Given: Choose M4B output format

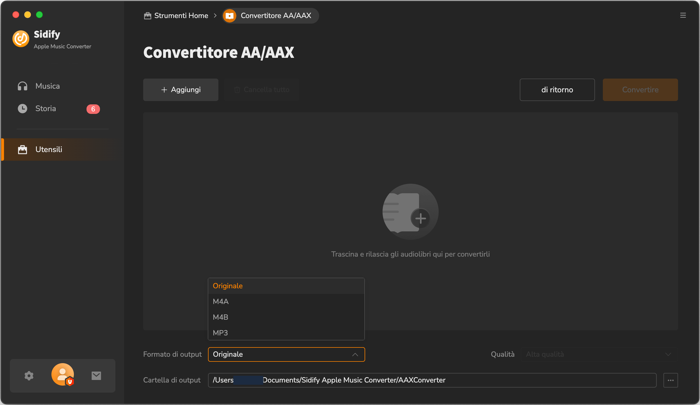Looking at the screenshot, I should pyautogui.click(x=286, y=317).
